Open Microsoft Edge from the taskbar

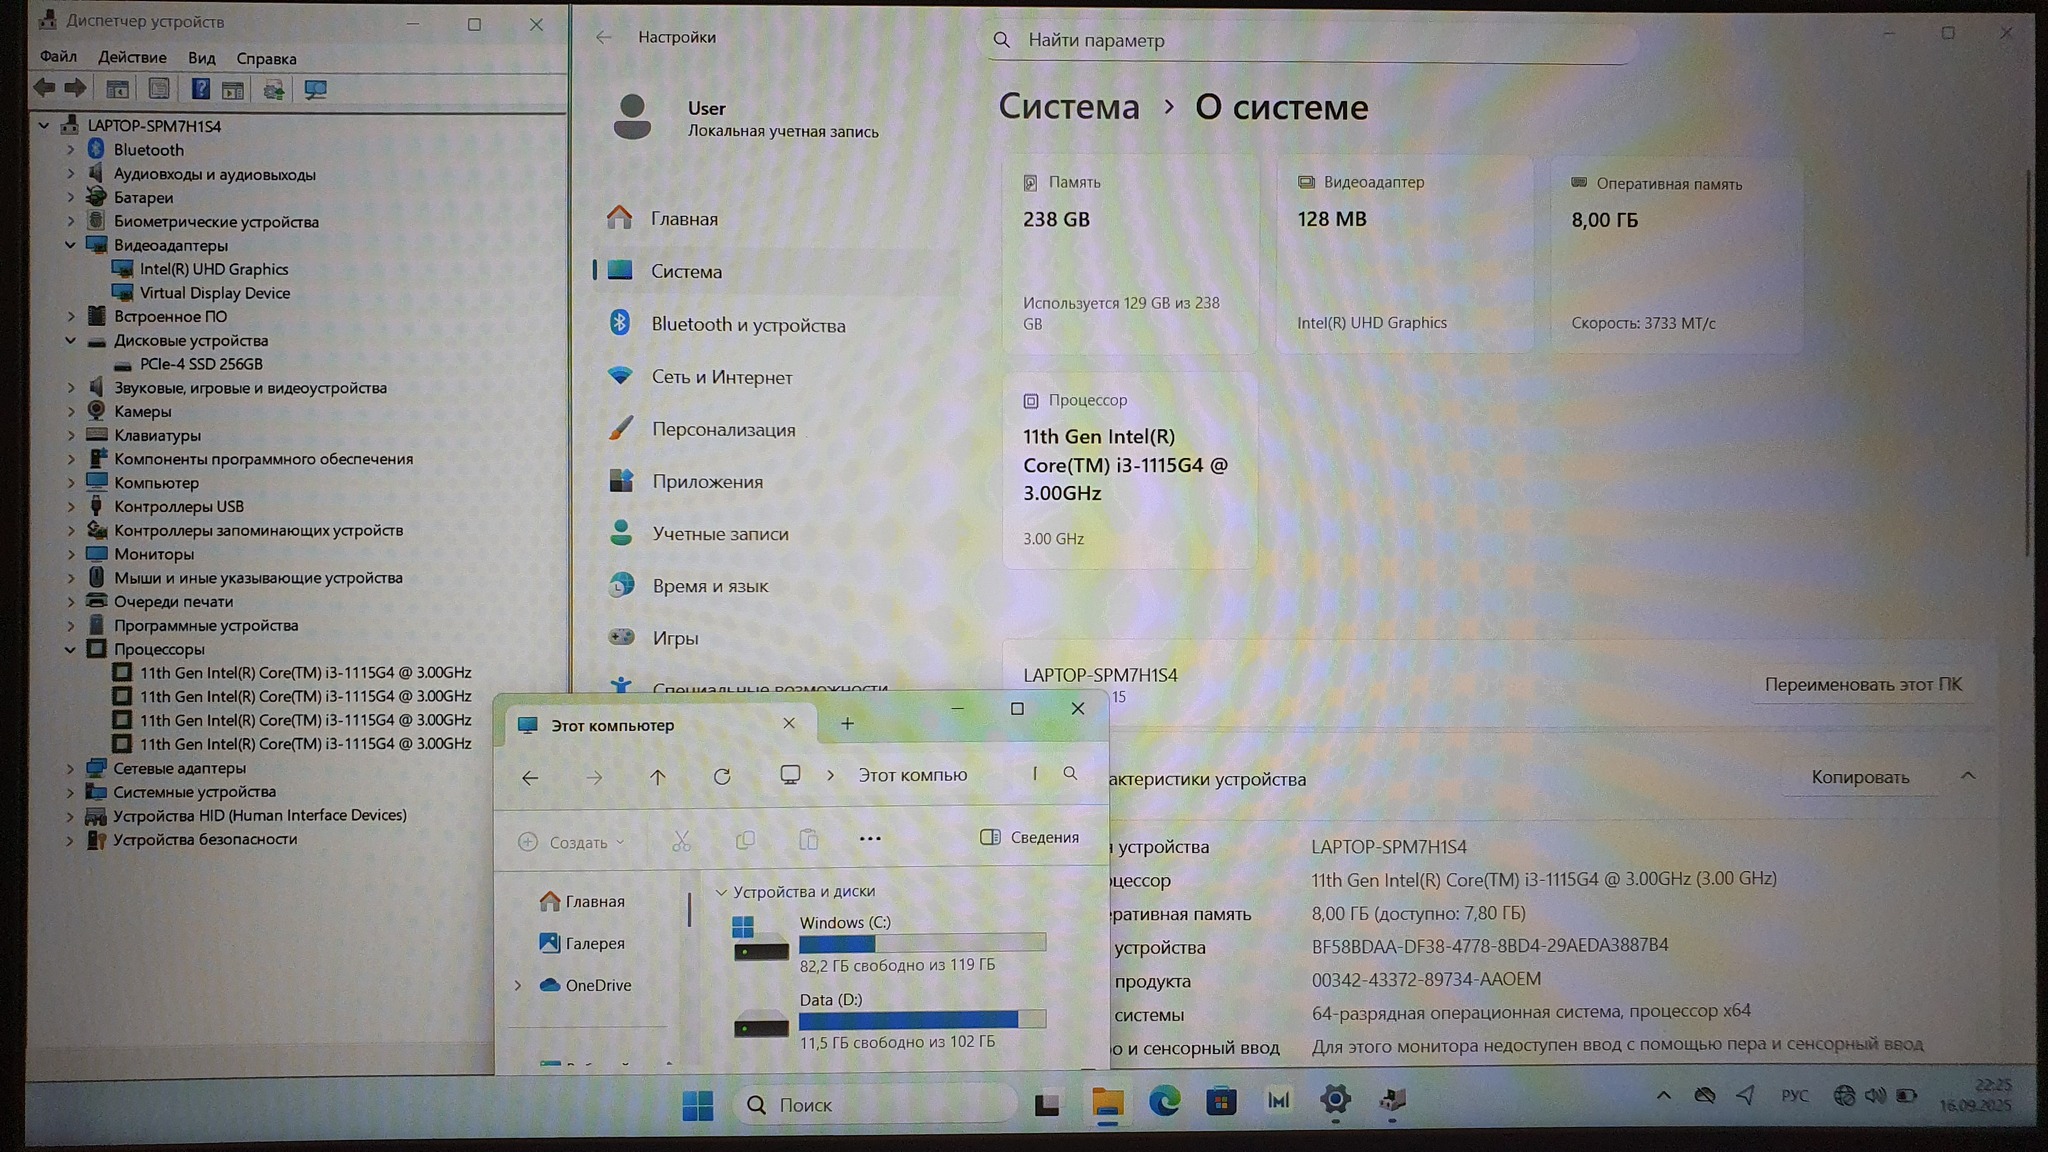tap(1164, 1102)
